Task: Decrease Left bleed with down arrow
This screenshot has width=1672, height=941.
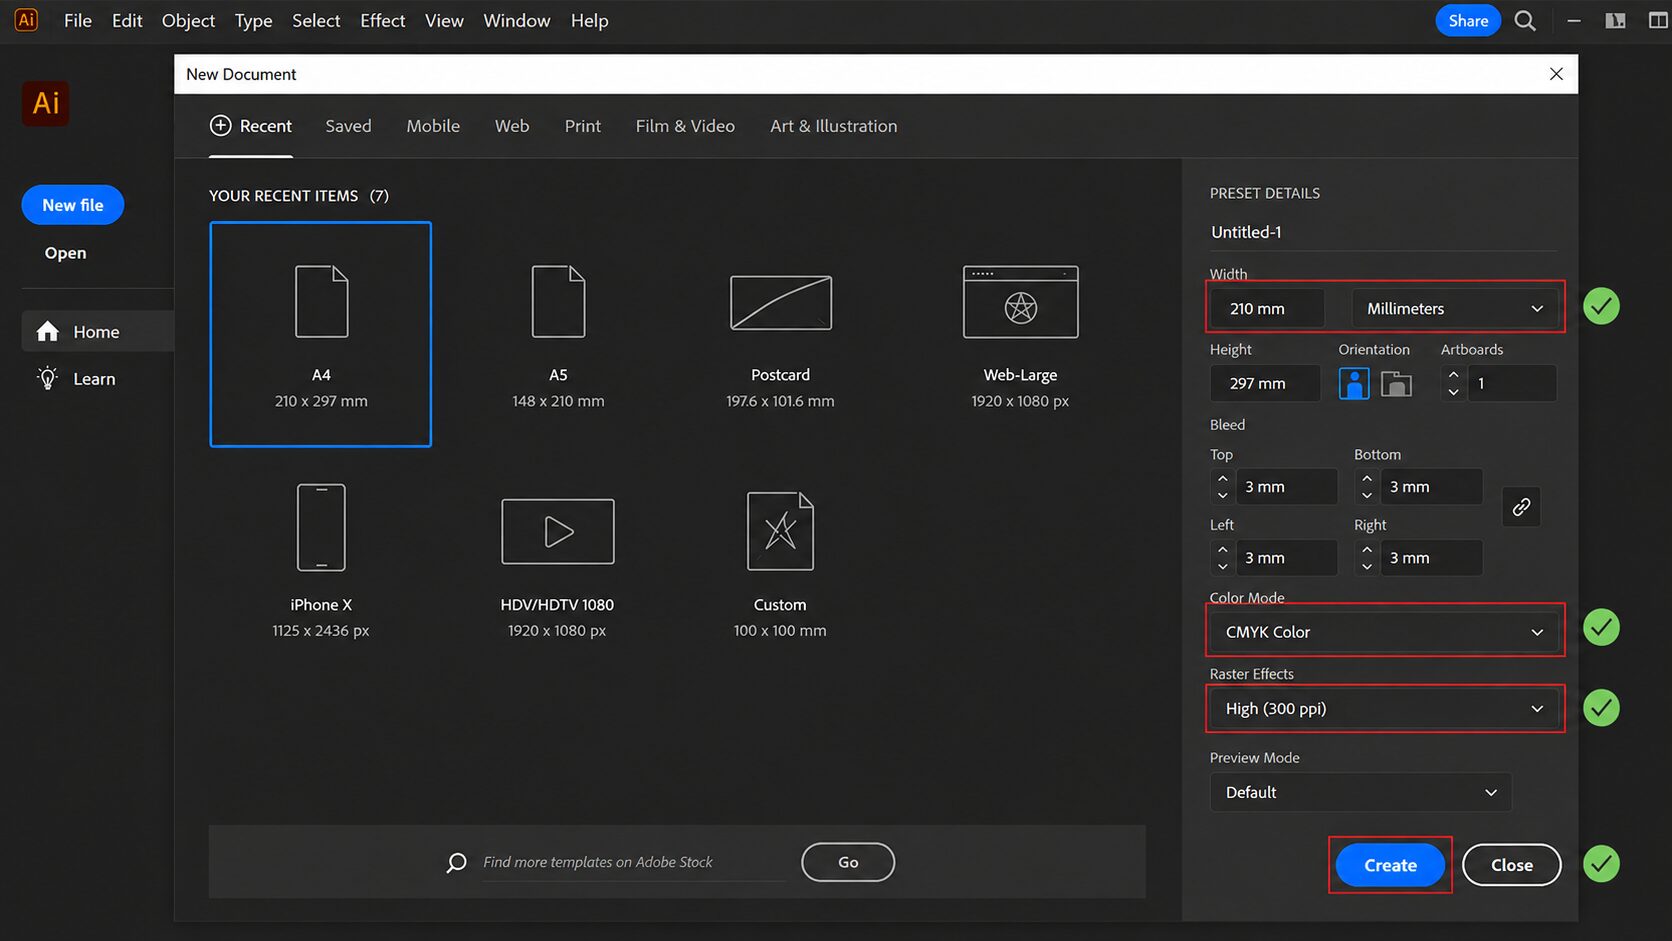Action: pos(1222,566)
